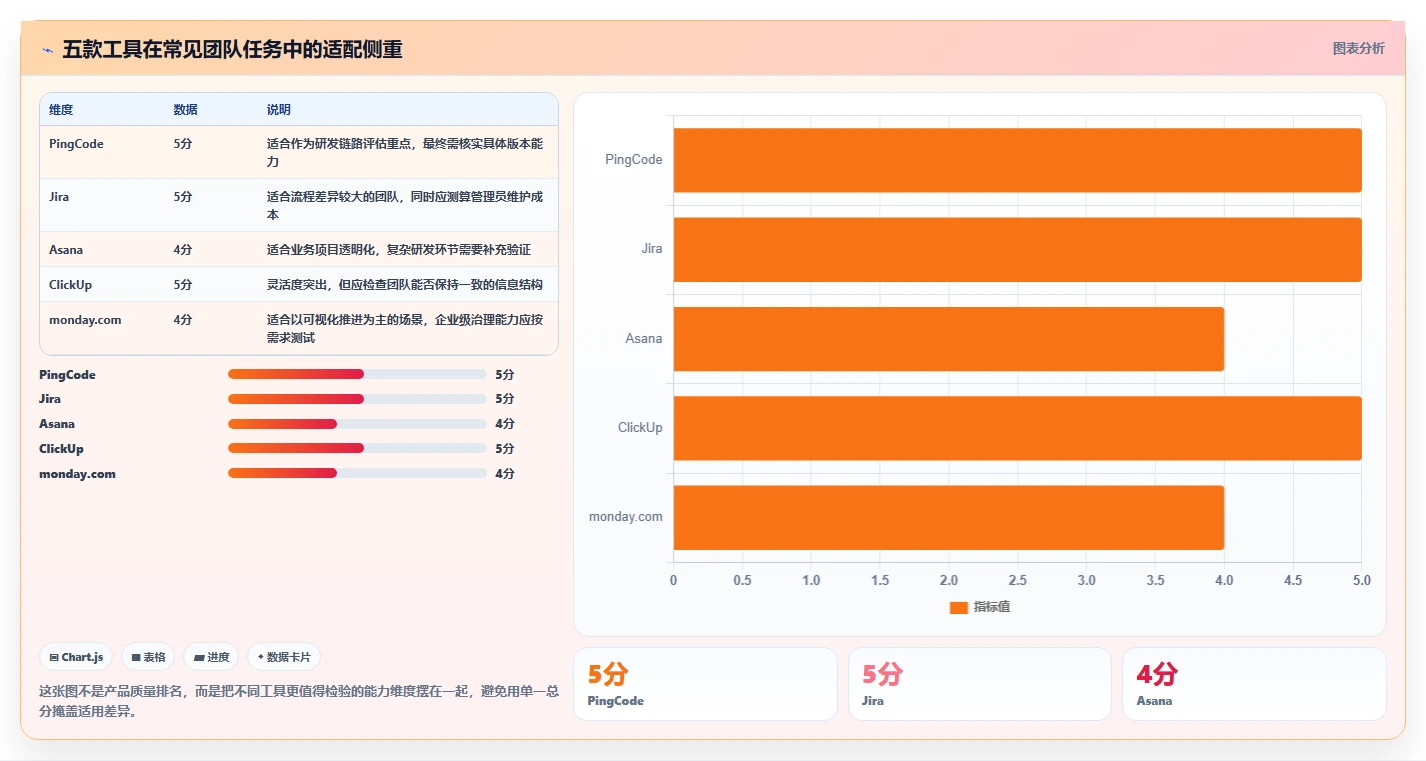Select the 表格 tag chip
Viewport: 1426px width, 761px height.
(x=148, y=657)
